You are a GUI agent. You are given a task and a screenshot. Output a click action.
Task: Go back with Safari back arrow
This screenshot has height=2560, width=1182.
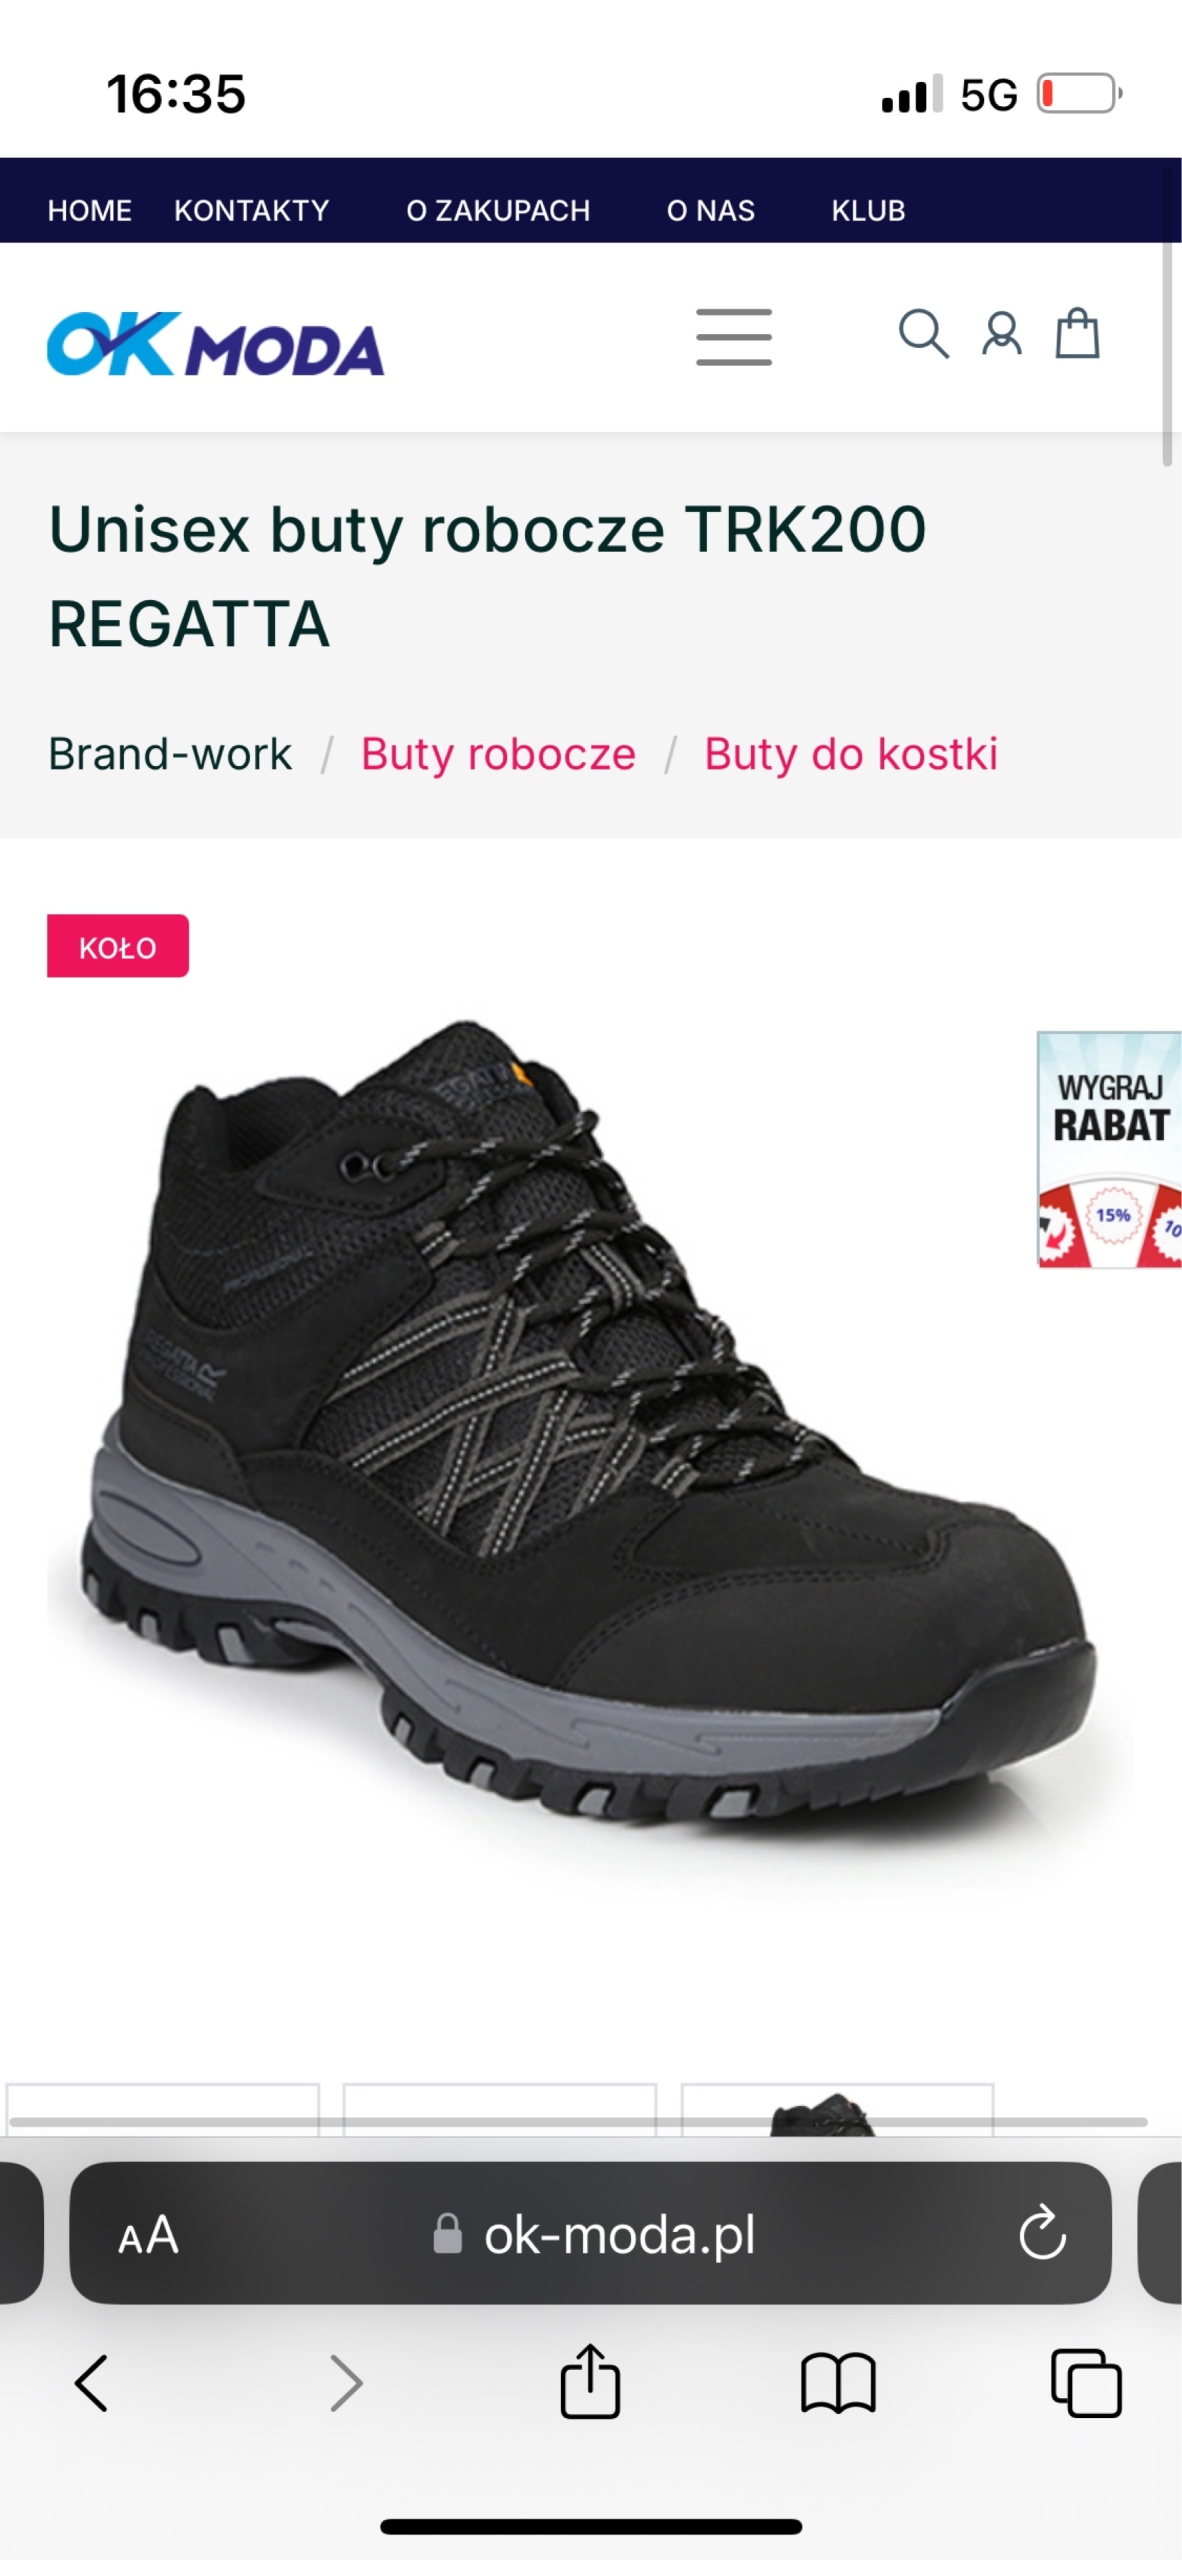(92, 2383)
